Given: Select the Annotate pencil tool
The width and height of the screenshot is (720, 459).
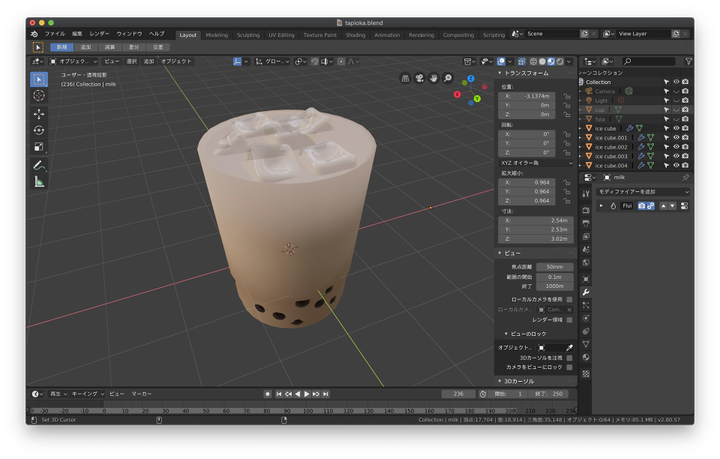Looking at the screenshot, I should pyautogui.click(x=39, y=165).
